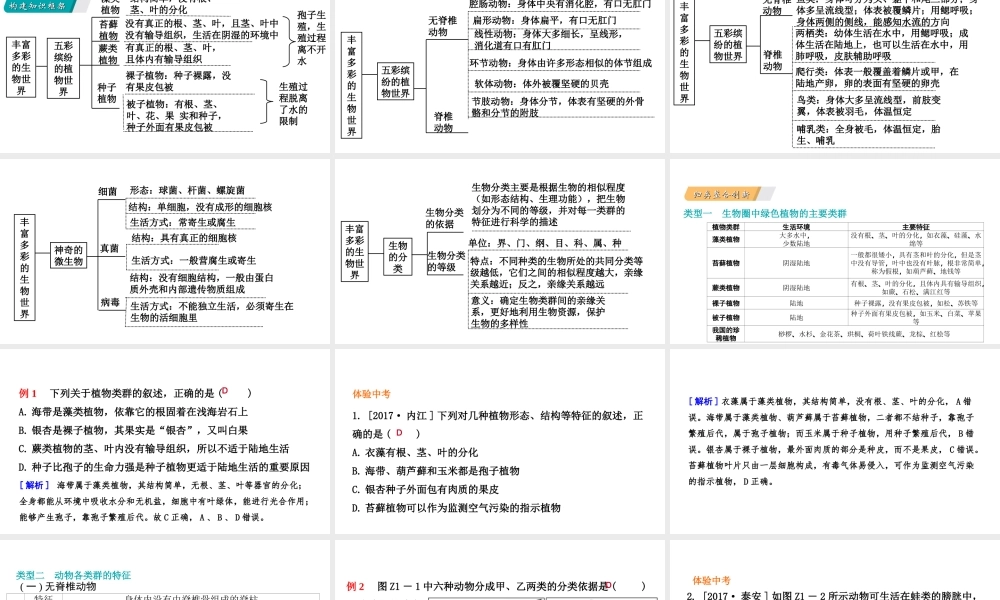Viewport: 1000px width, 600px height.
Task: Select the 神奇的微生物 mind map slide
Action: pos(165,252)
